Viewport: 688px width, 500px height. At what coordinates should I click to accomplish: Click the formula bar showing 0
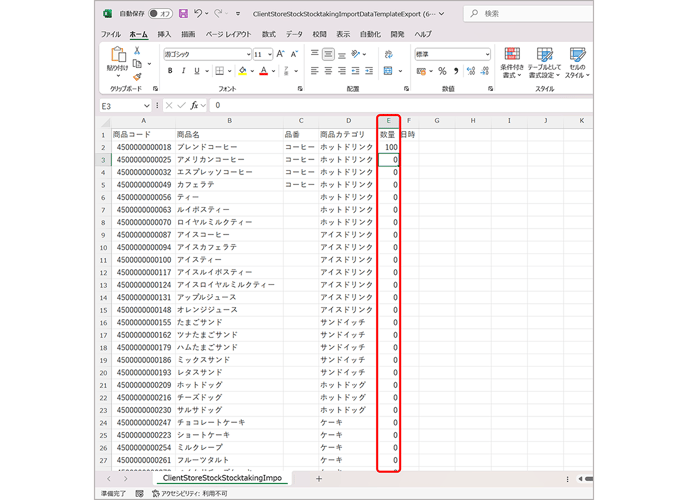[x=401, y=105]
